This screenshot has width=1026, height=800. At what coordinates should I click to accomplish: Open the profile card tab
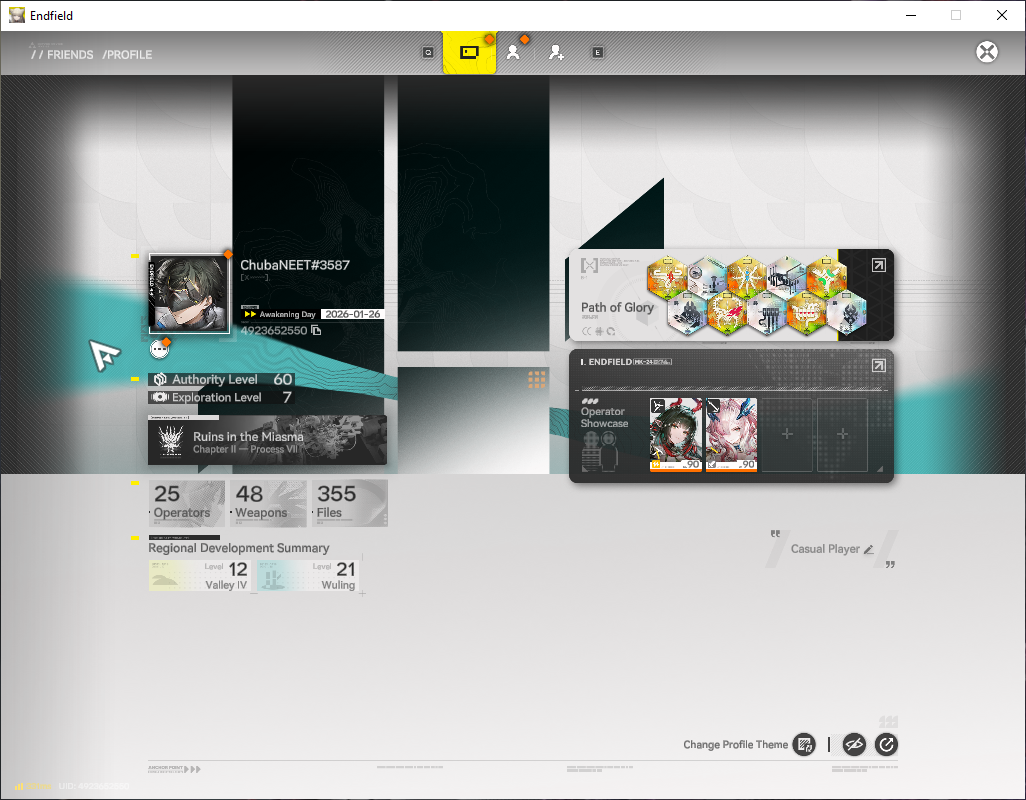[469, 52]
